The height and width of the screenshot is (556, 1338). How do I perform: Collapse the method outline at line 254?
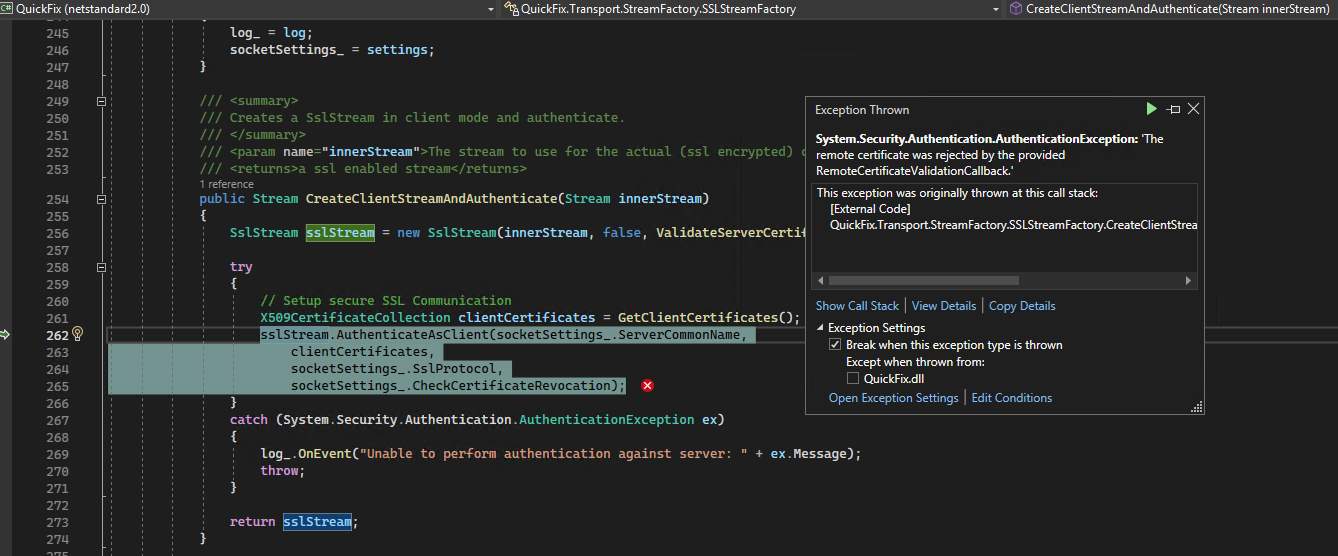click(101, 199)
